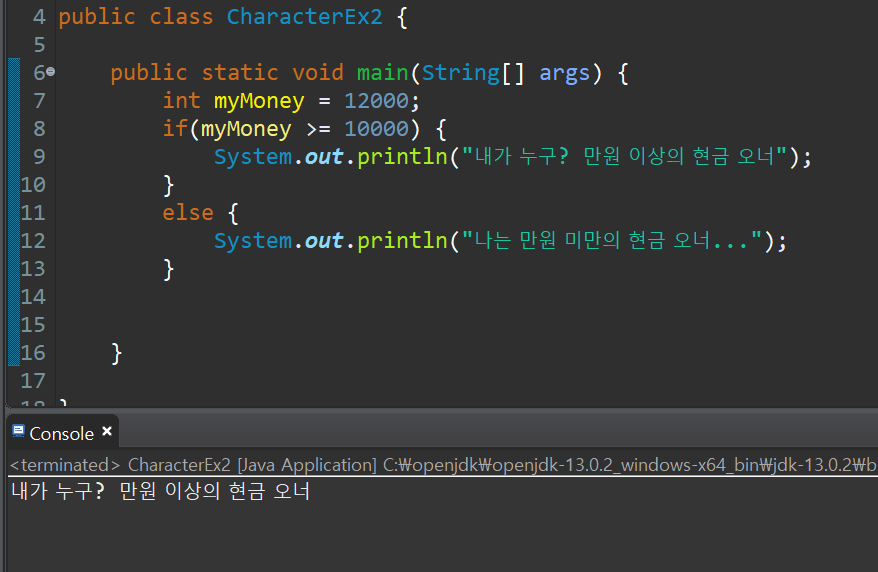Click the else keyword on line 11
The image size is (878, 572).
pyautogui.click(x=188, y=213)
